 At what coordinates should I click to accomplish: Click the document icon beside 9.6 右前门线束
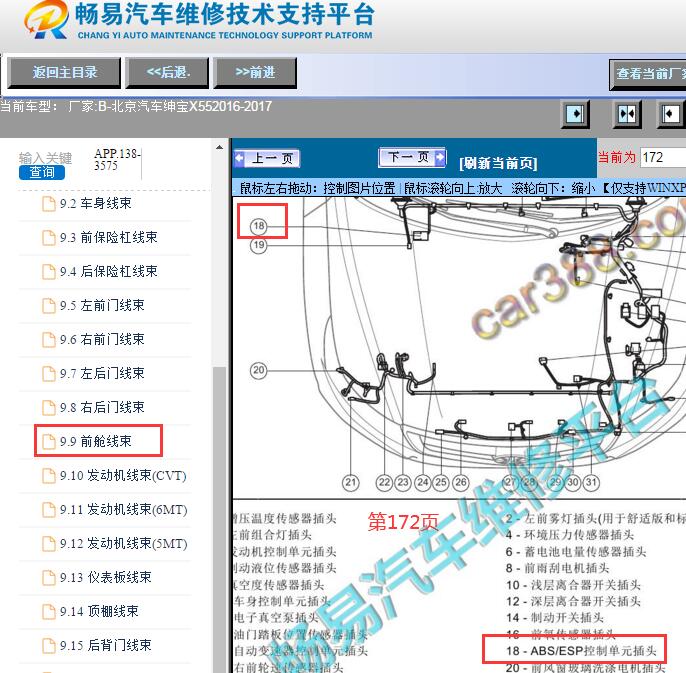49,340
